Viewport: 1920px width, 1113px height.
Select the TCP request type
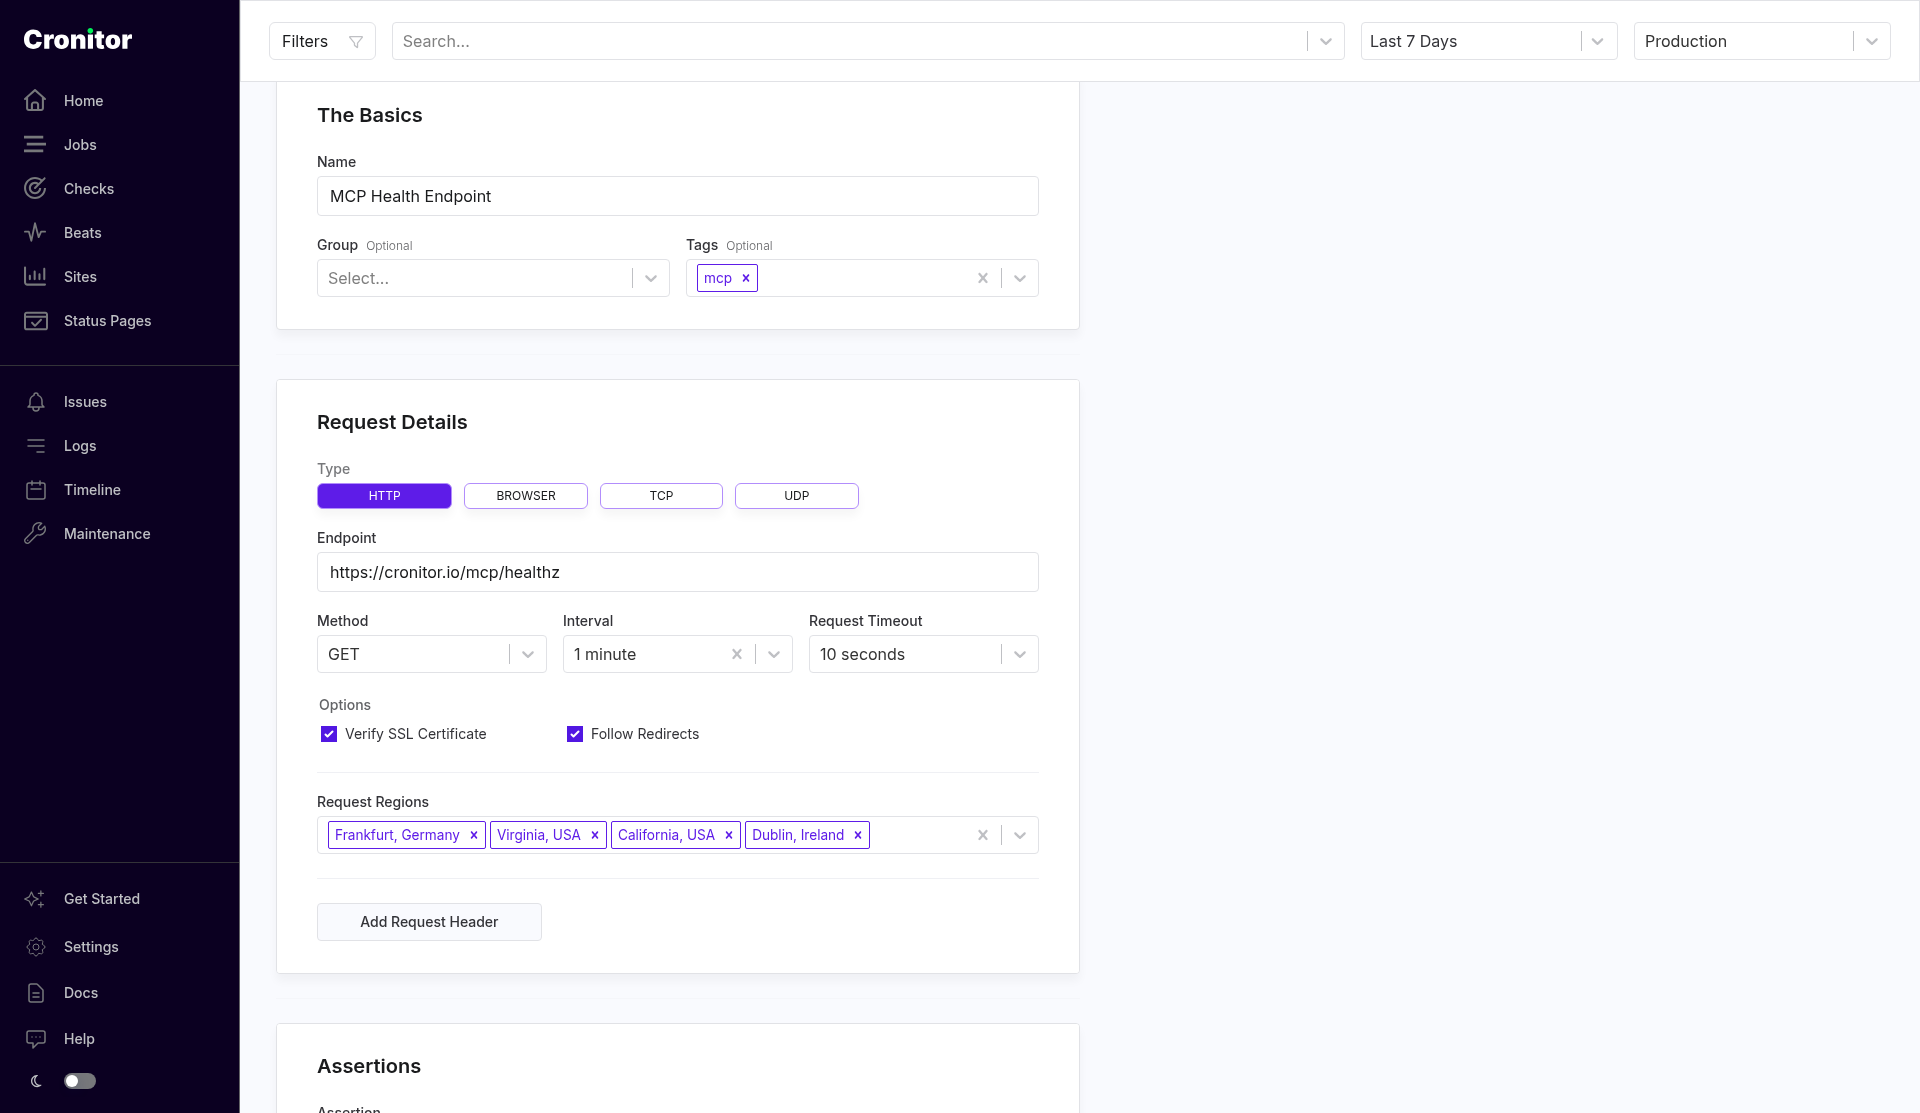(661, 496)
